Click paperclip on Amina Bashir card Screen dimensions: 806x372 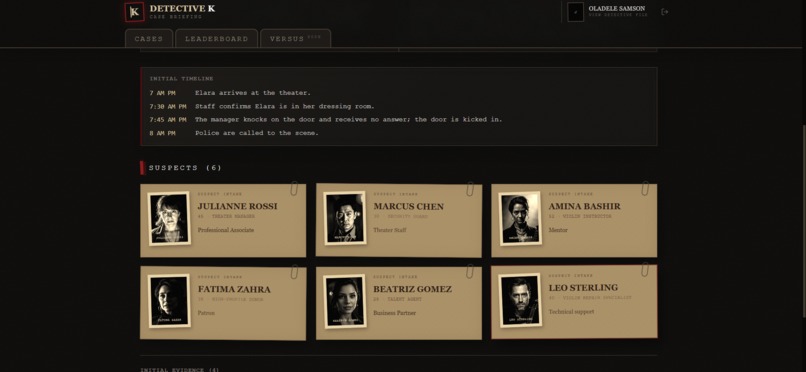coord(645,189)
